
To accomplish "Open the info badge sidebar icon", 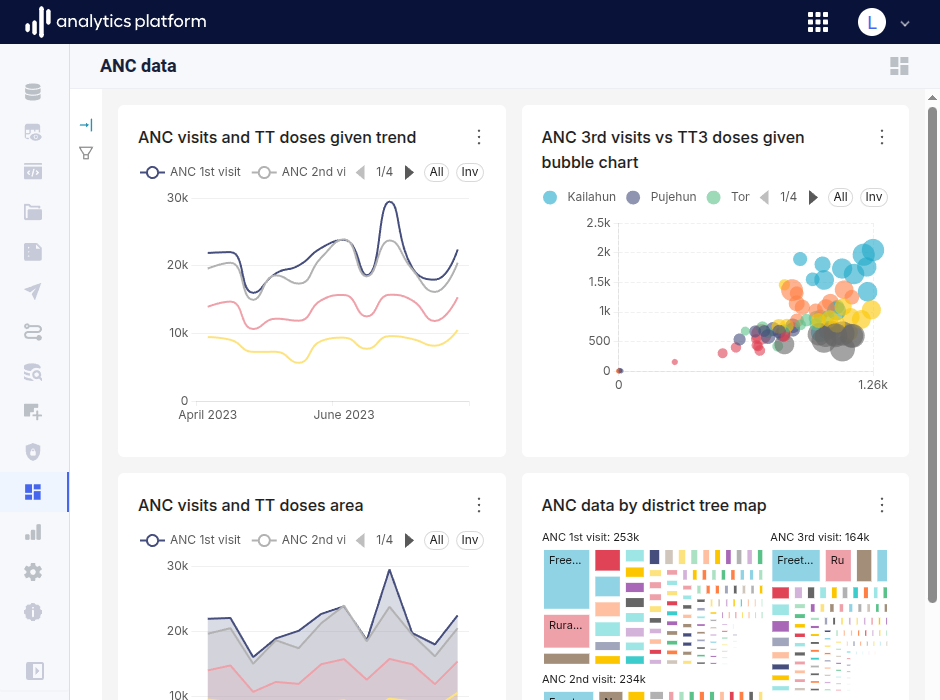I will point(33,612).
